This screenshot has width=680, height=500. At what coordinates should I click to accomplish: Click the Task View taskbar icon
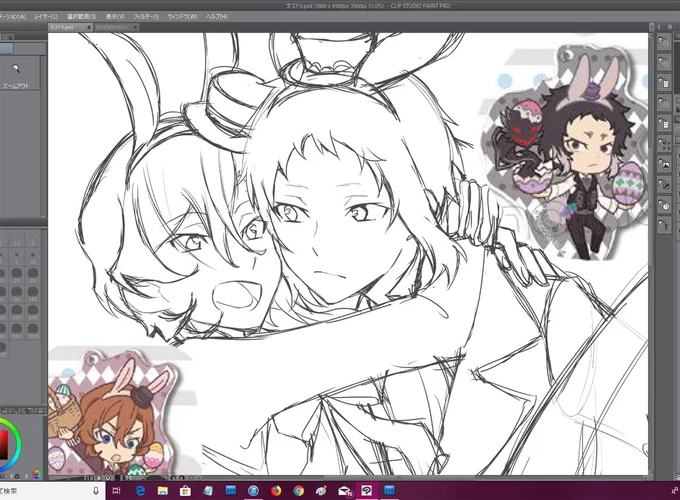[117, 491]
